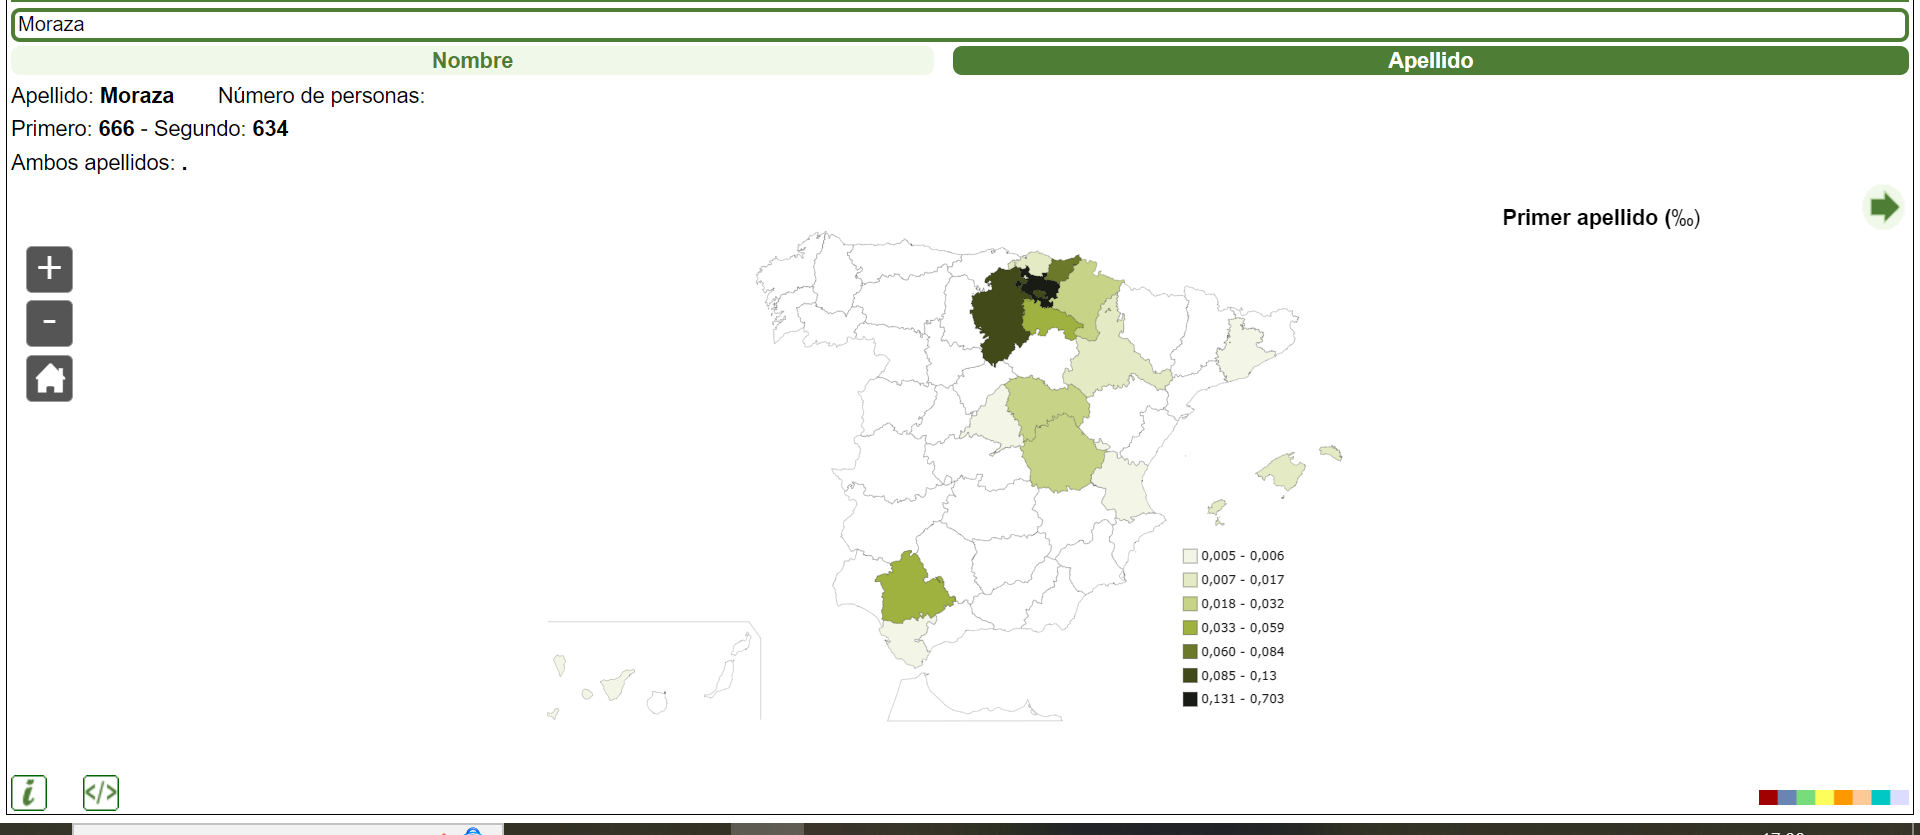Open the information icon

29,793
